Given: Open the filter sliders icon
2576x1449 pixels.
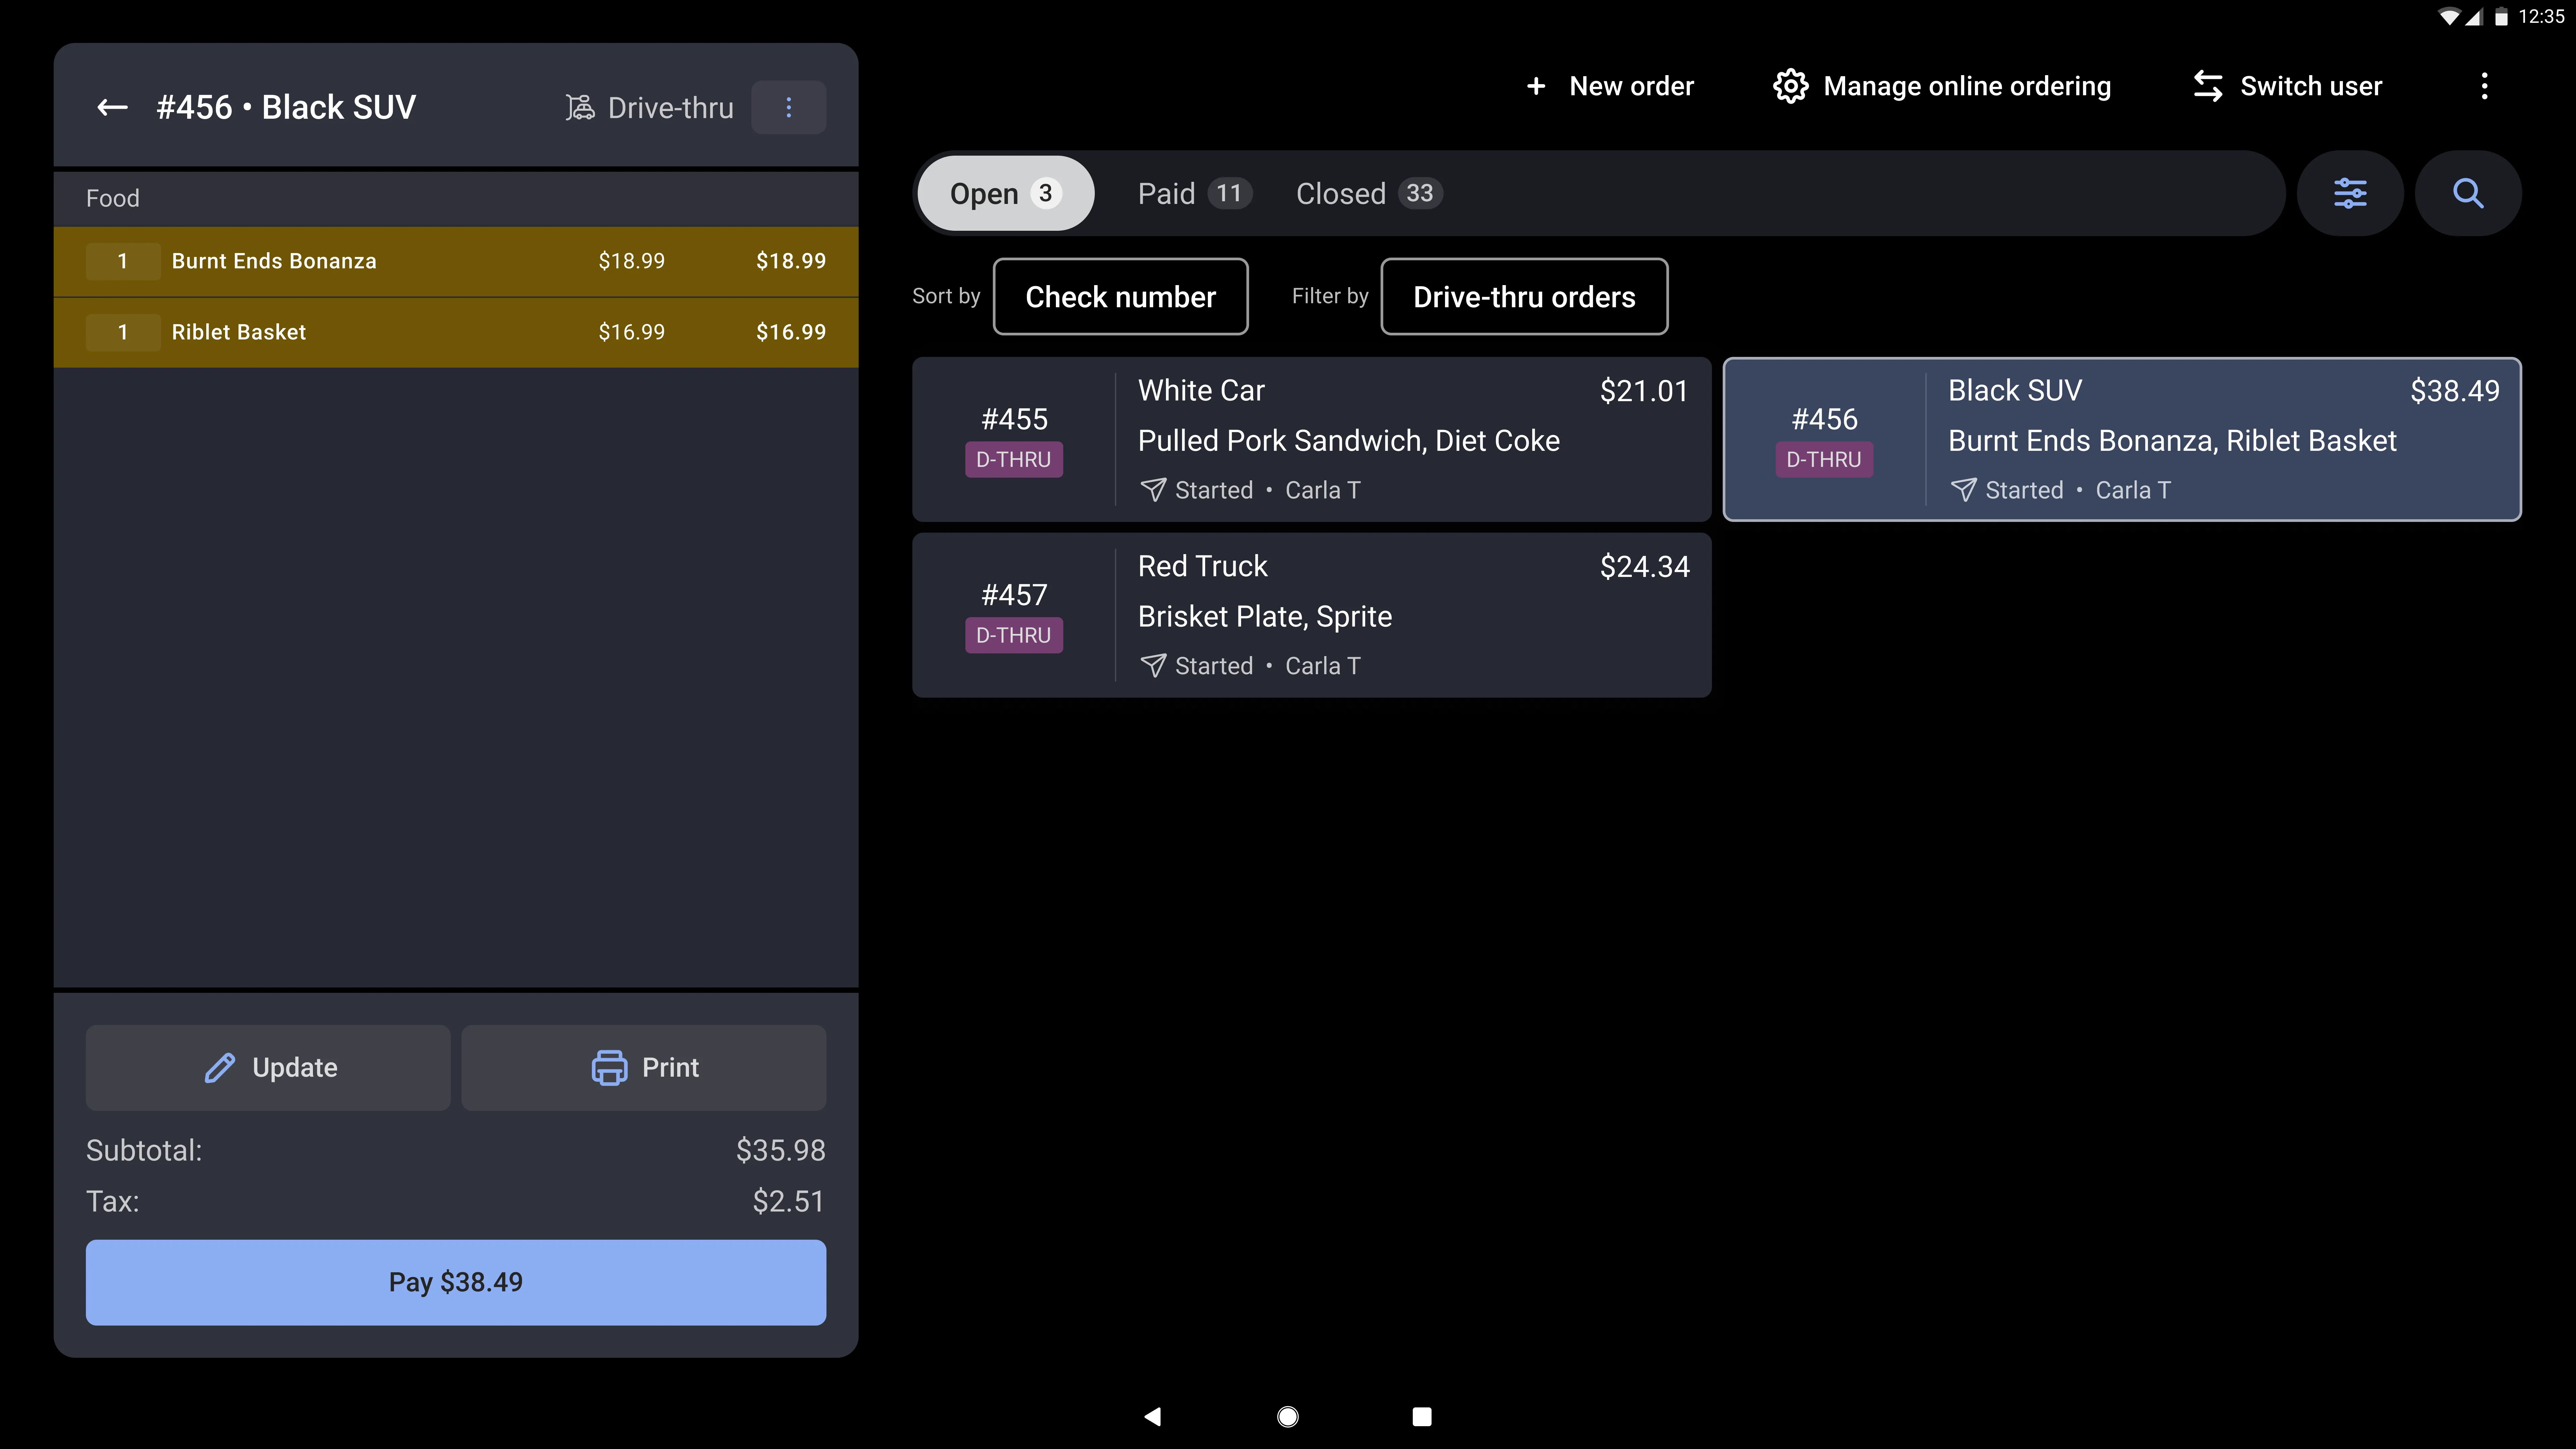Looking at the screenshot, I should [2350, 193].
